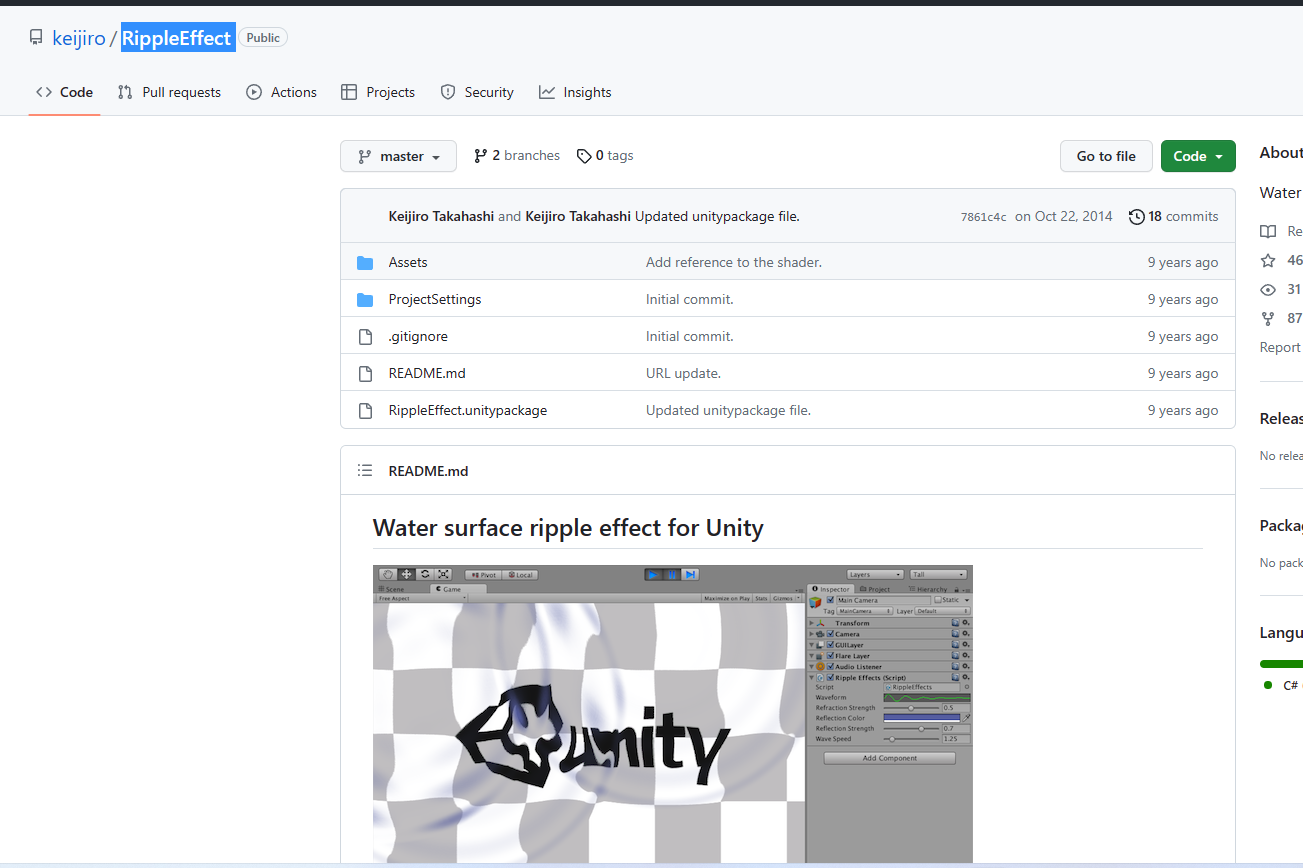Click the tag icon beside 0 tags
Image resolution: width=1303 pixels, height=868 pixels.
coord(583,155)
